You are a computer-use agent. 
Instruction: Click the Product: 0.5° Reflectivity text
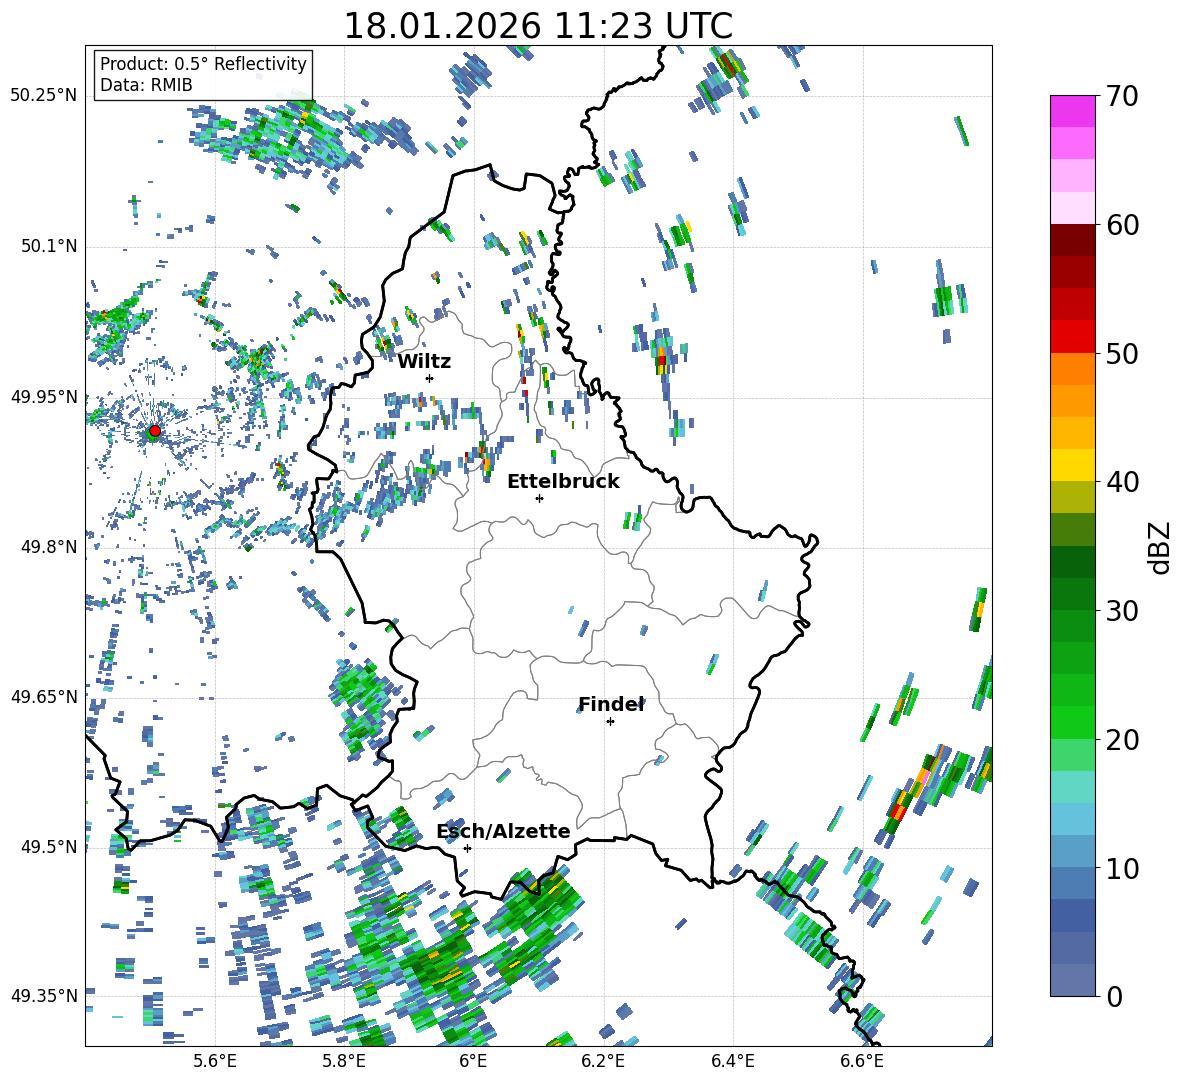point(203,64)
